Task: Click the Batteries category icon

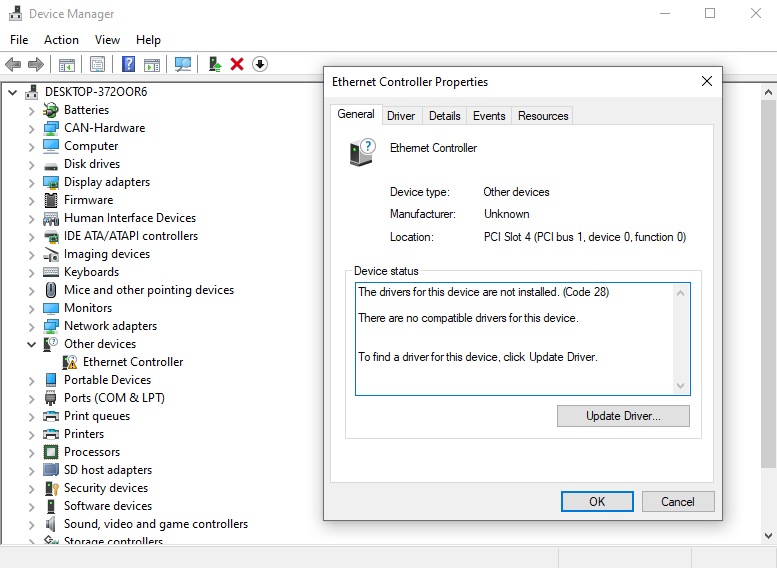Action: coord(51,110)
